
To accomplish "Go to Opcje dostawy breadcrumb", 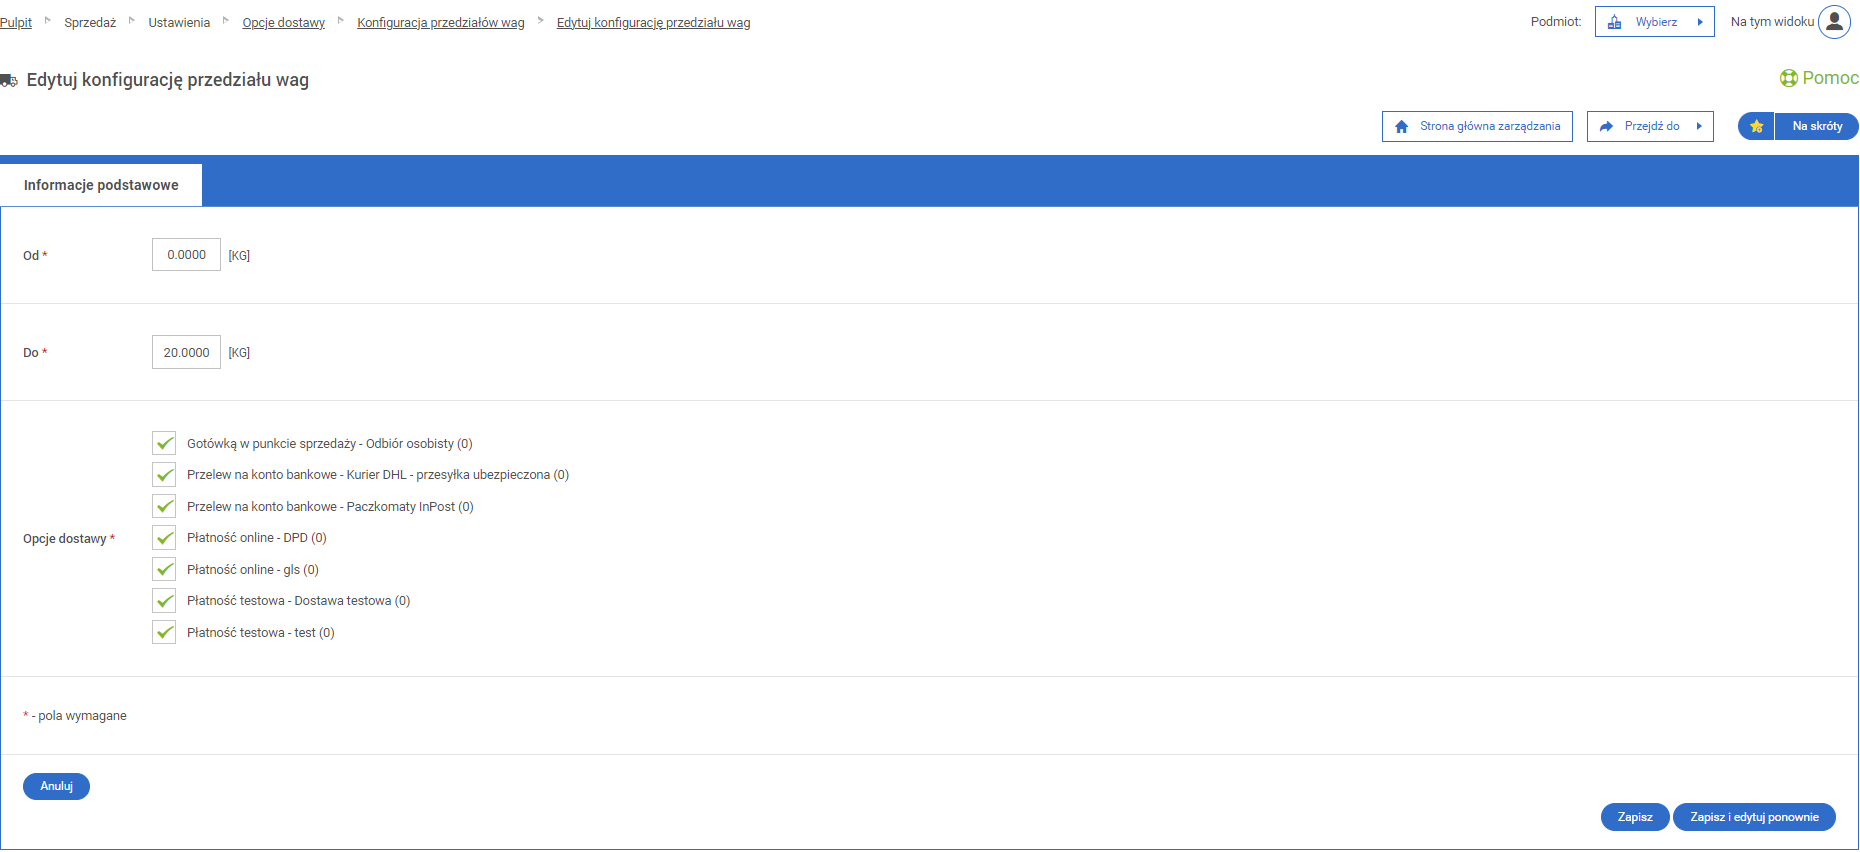I will tap(283, 23).
